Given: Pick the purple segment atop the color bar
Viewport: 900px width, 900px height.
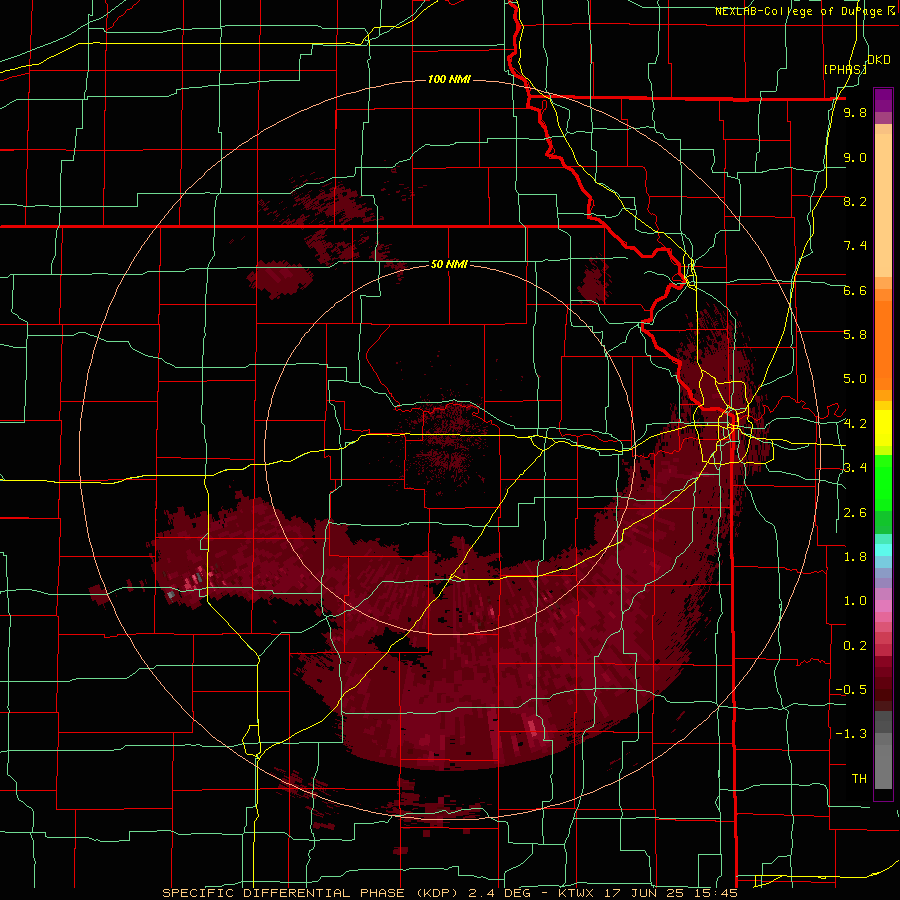Looking at the screenshot, I should click(x=883, y=100).
